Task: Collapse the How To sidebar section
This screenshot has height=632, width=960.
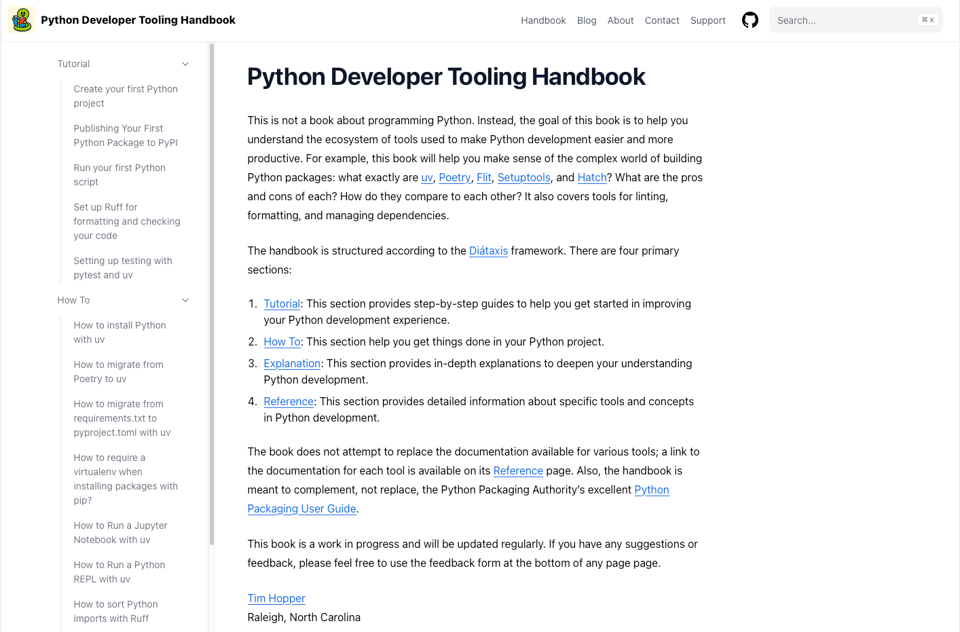Action: pyautogui.click(x=185, y=300)
